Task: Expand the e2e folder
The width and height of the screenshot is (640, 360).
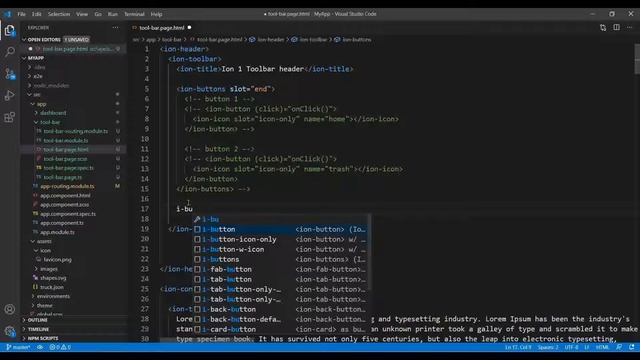Action: click(x=29, y=76)
